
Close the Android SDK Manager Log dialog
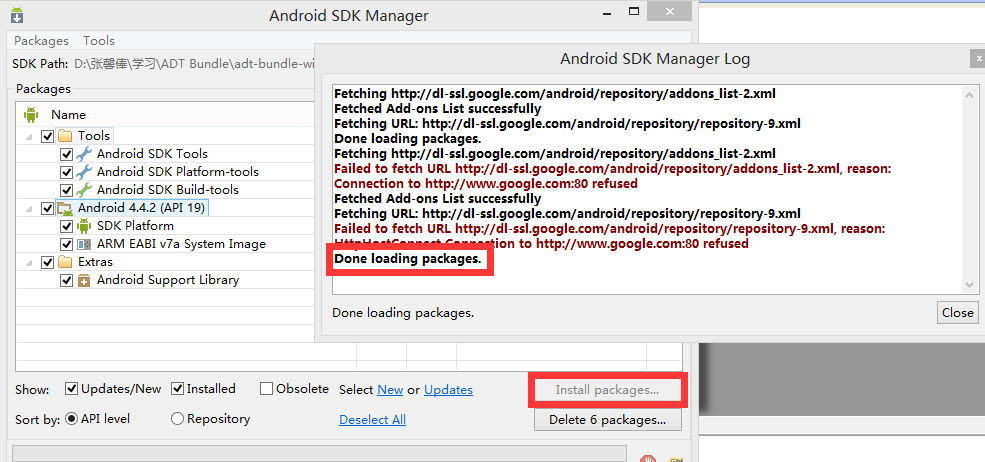977,59
